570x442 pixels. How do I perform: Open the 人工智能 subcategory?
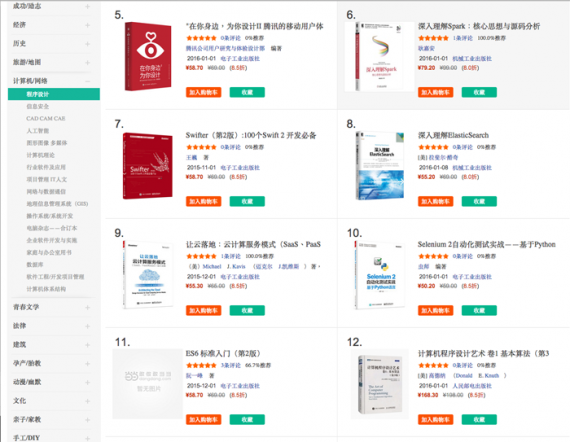[x=37, y=131]
